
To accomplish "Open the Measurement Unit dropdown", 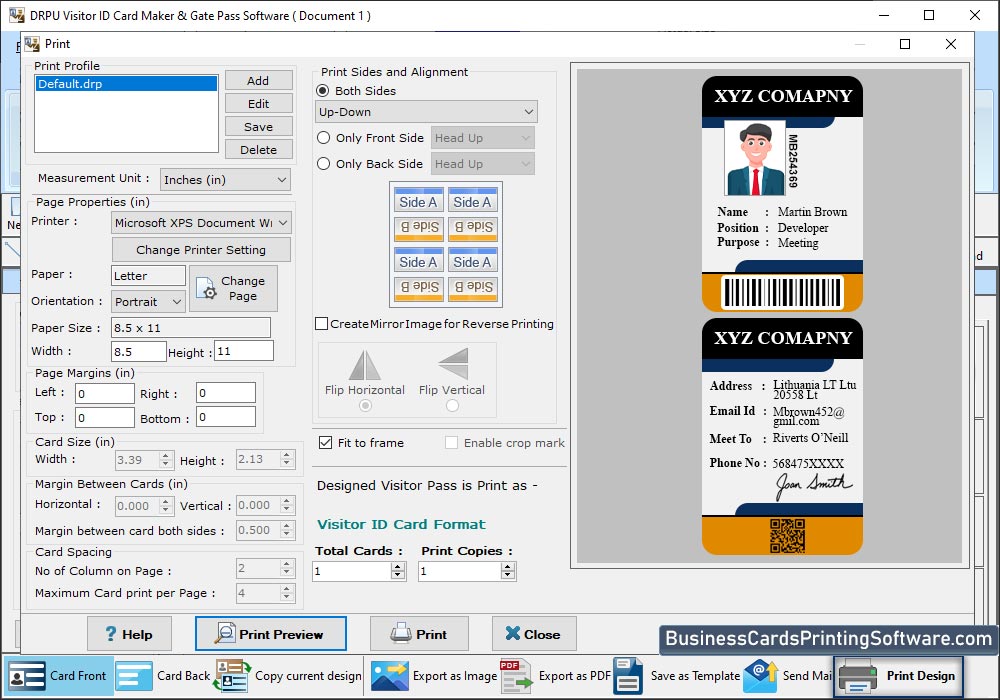I will click(x=225, y=180).
